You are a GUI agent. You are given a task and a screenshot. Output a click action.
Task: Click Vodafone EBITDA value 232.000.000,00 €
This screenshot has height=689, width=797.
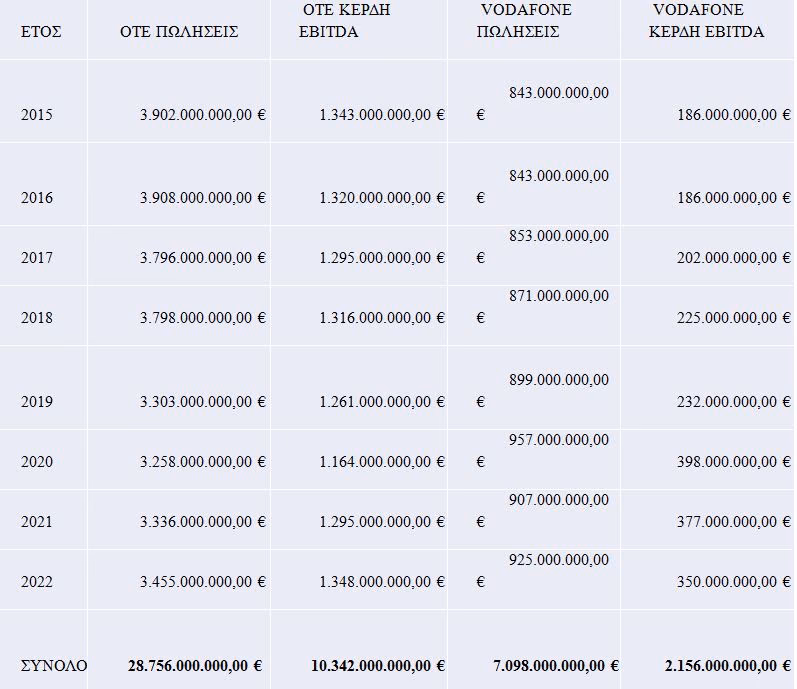(x=734, y=402)
